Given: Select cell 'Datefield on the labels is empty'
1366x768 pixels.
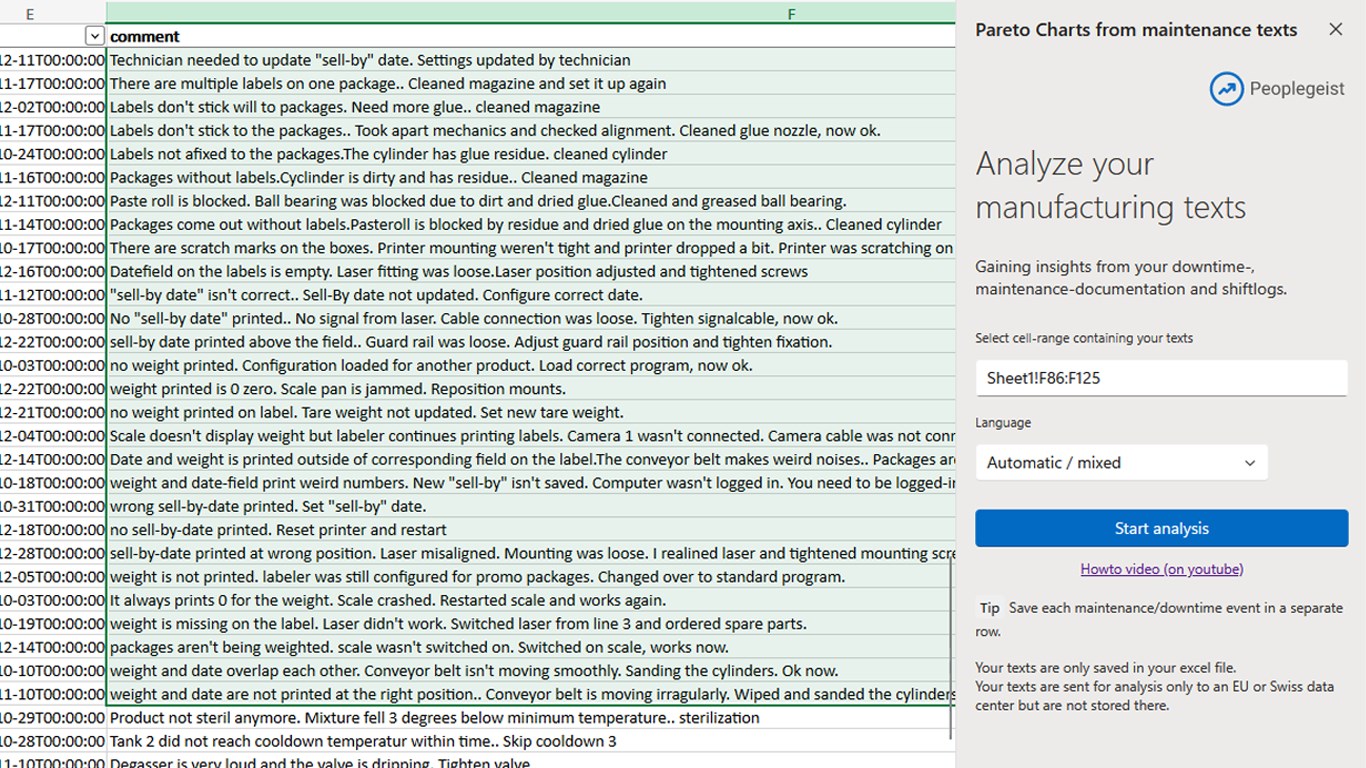Looking at the screenshot, I should tap(531, 272).
